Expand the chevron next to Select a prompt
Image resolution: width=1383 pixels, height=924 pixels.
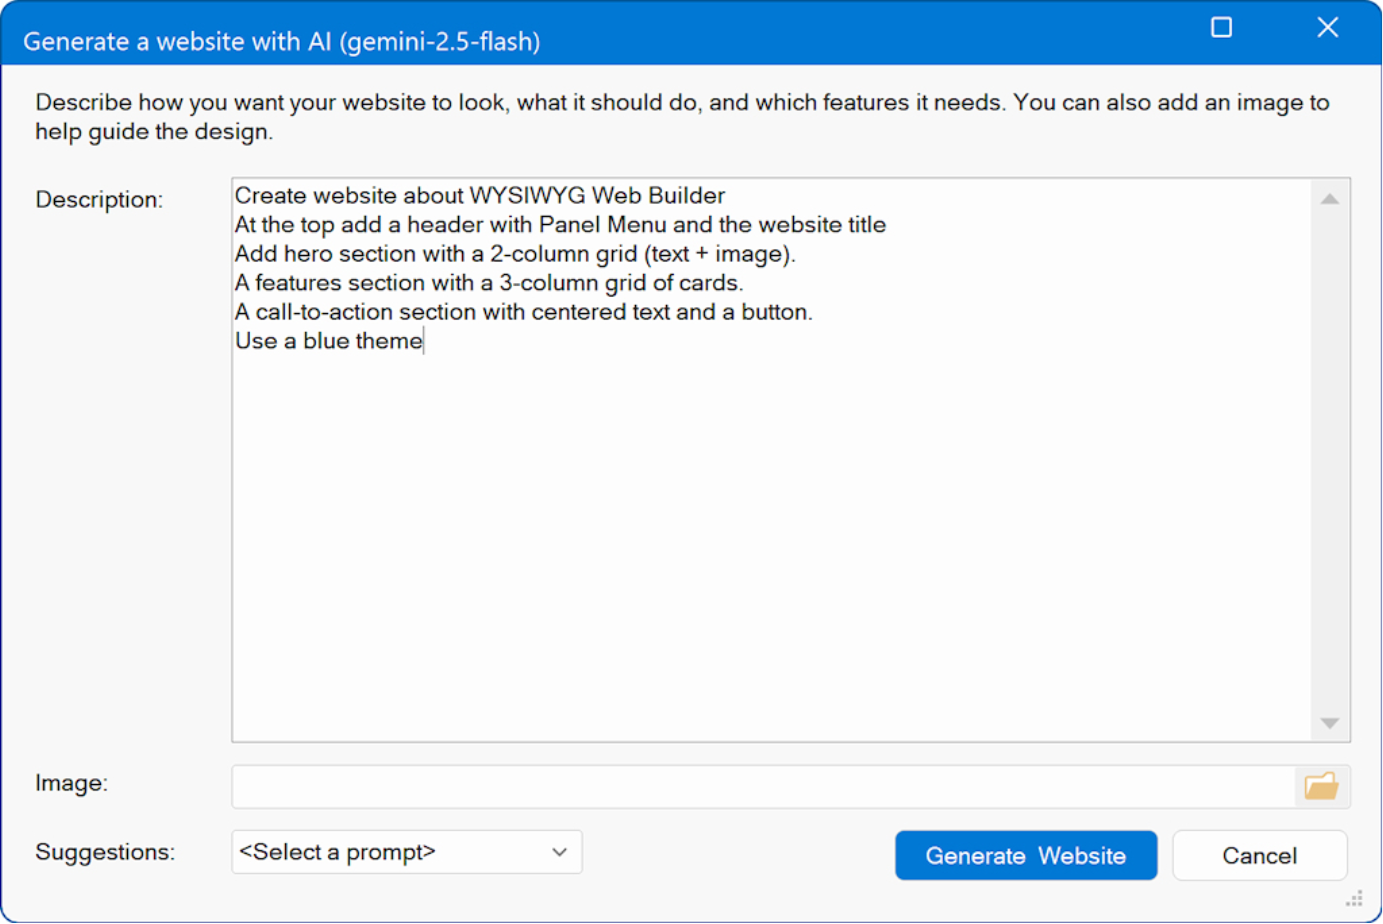[x=559, y=852]
